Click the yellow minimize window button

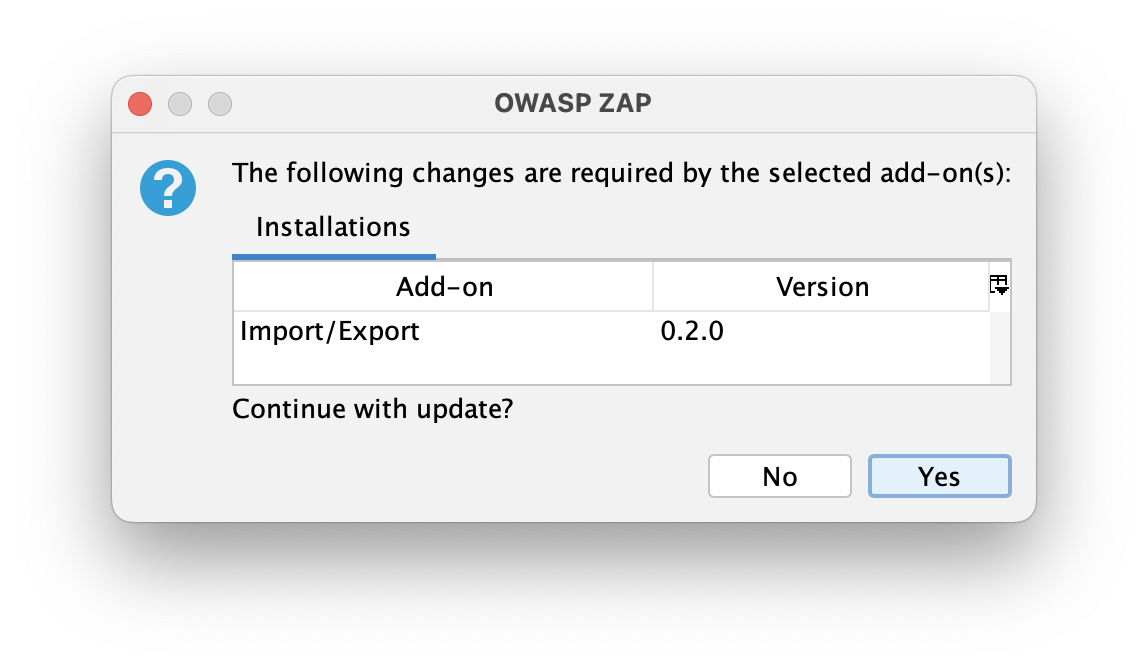point(180,104)
